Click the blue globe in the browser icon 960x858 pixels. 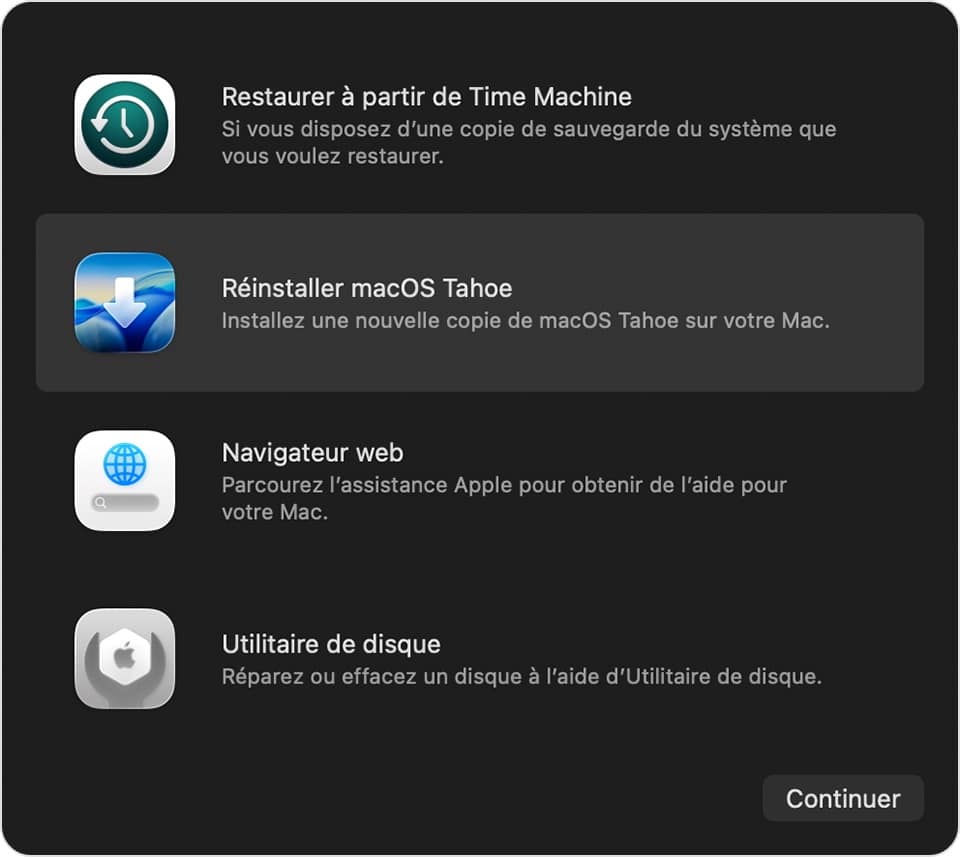point(125,464)
